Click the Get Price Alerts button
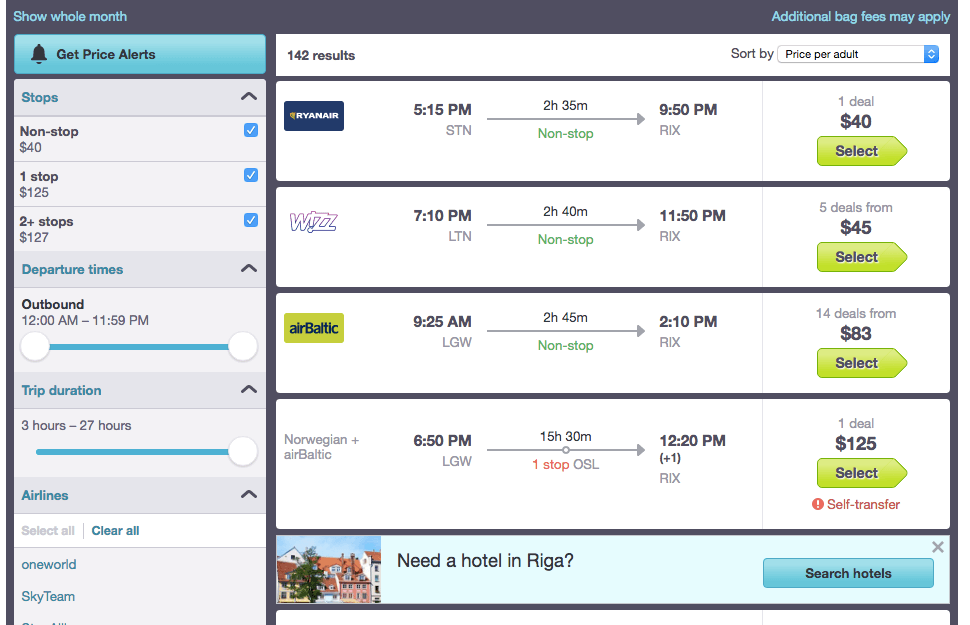 pos(140,54)
